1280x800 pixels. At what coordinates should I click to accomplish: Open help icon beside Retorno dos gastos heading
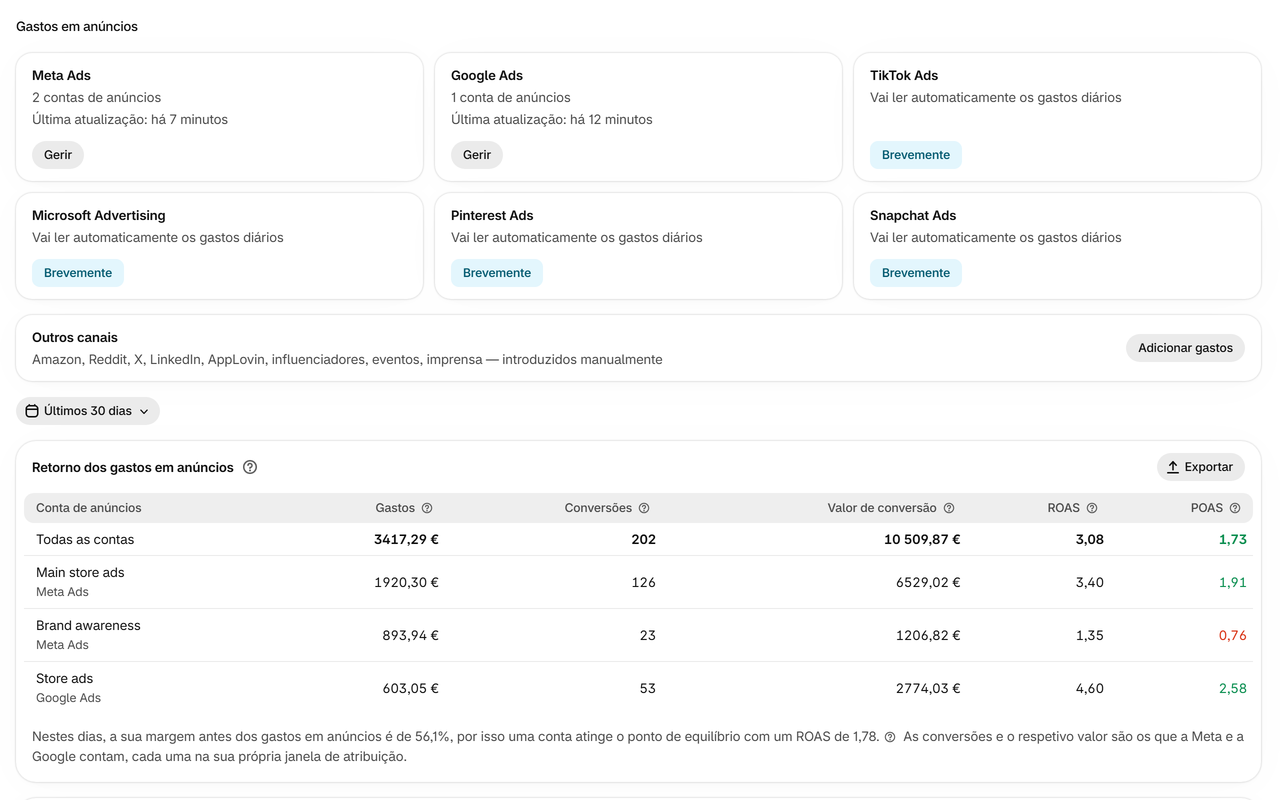pos(250,467)
